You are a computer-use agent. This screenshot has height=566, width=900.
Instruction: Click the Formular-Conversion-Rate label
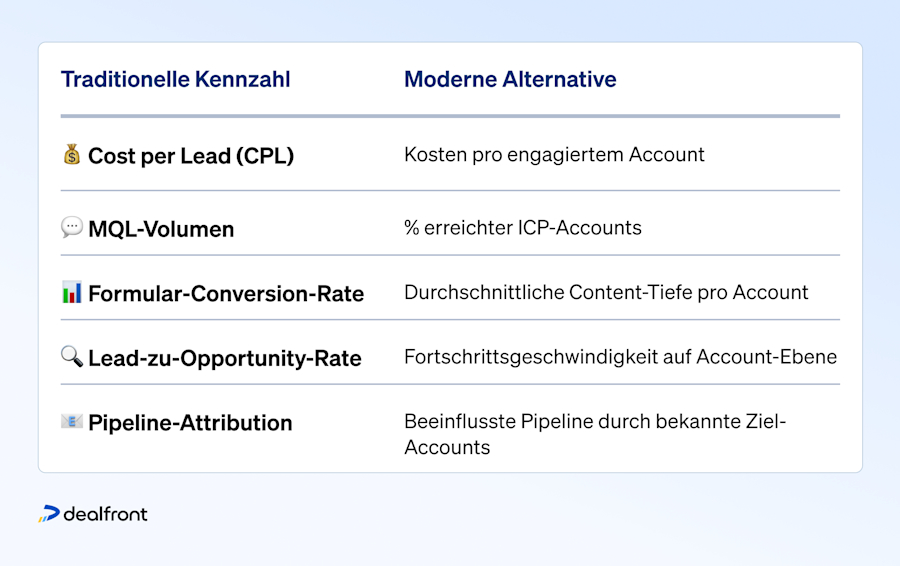coord(226,293)
